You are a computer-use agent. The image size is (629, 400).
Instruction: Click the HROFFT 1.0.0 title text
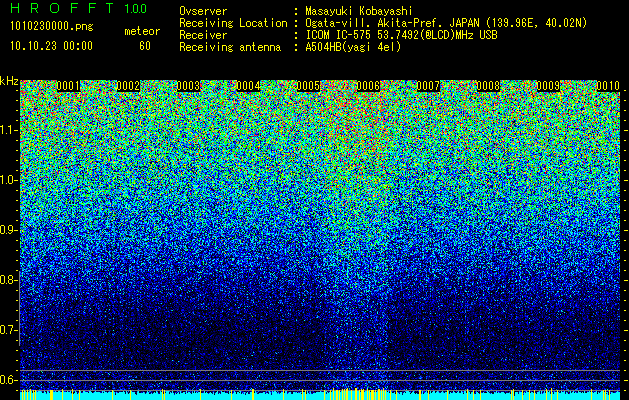point(78,8)
